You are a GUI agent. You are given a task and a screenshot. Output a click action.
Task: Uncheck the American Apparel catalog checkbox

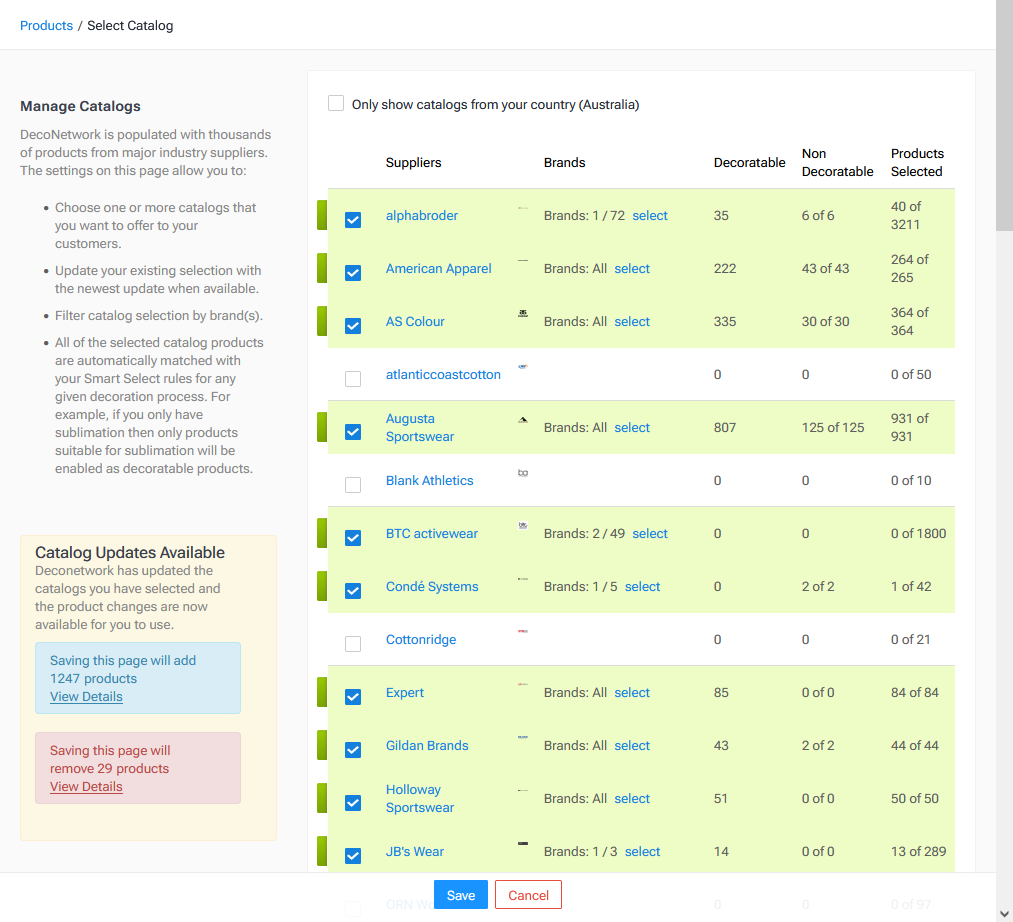353,273
